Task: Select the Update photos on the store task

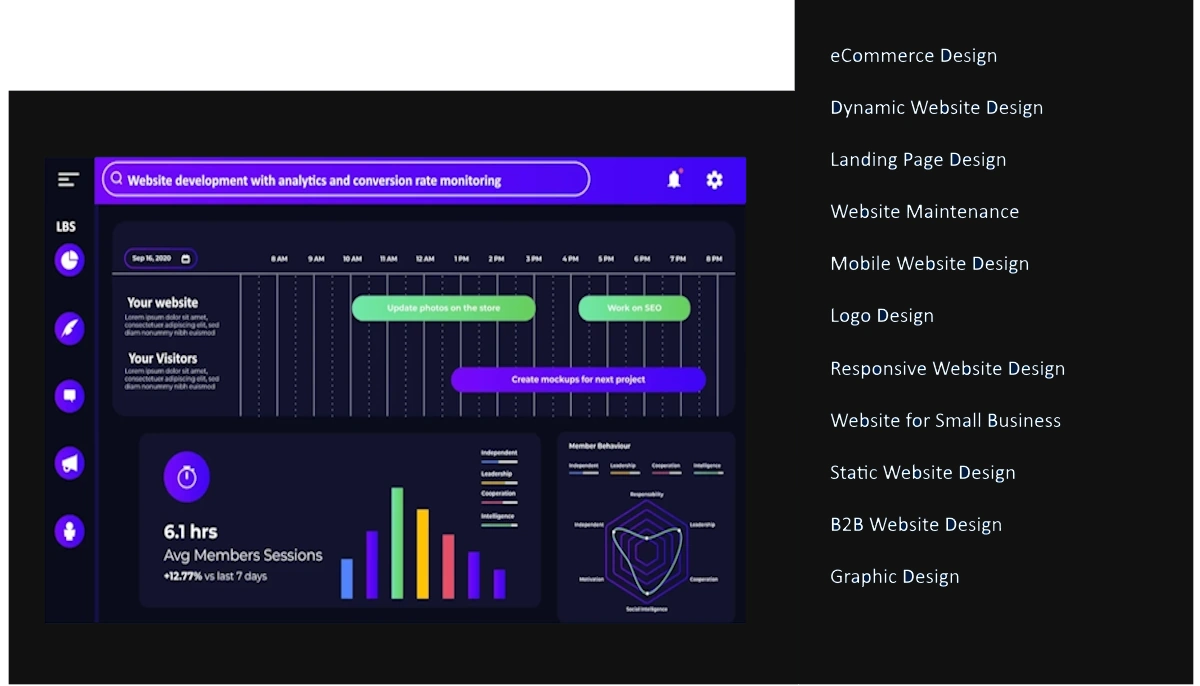Action: click(x=443, y=308)
